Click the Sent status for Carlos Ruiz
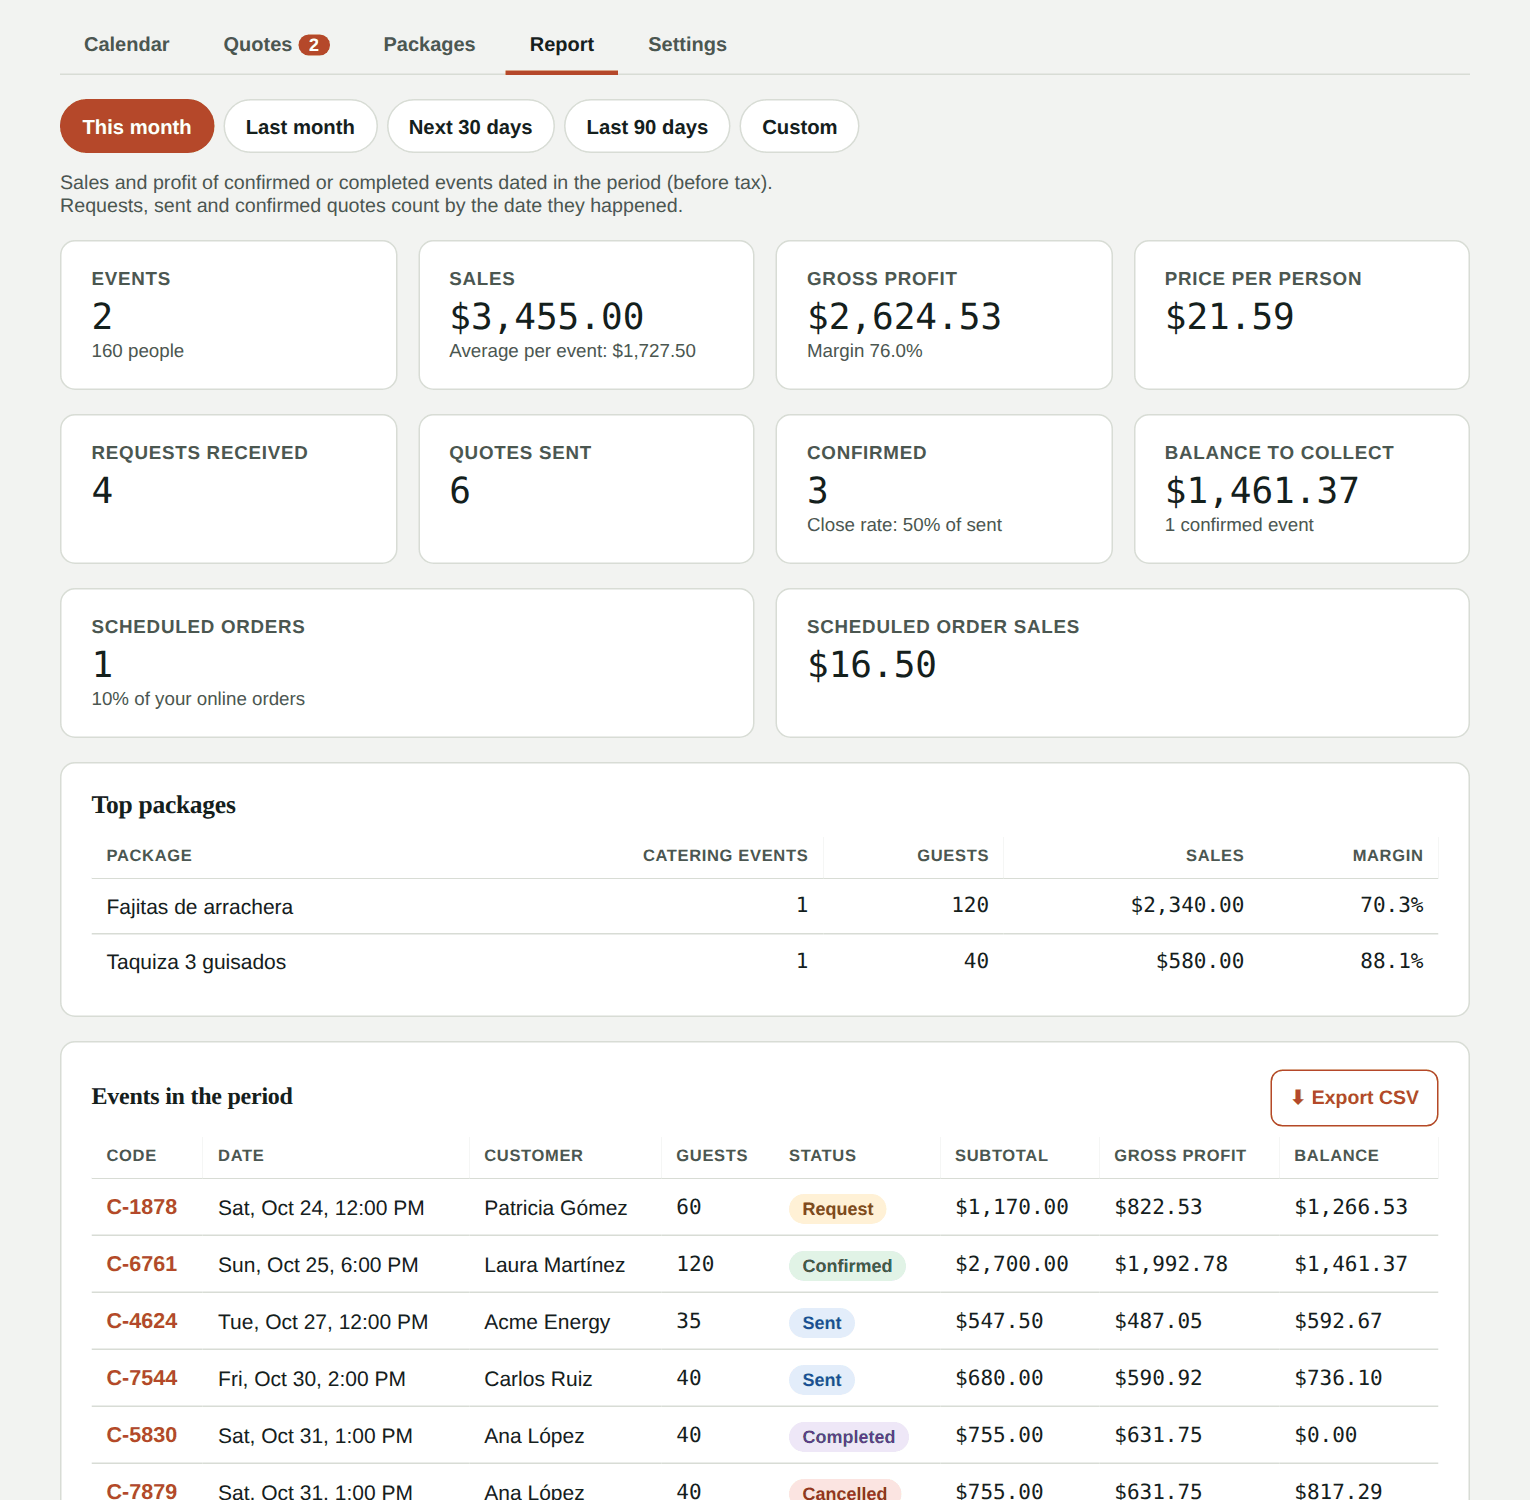Screen dimensions: 1530x1500 (x=822, y=1380)
